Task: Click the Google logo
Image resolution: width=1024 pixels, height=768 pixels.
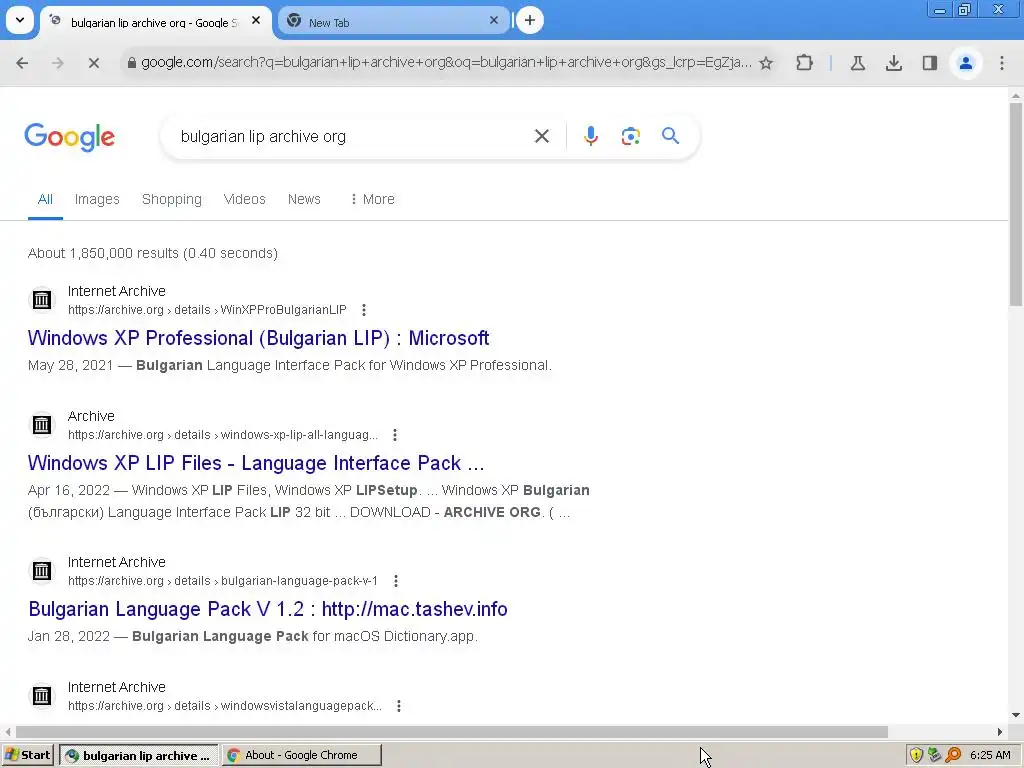Action: point(69,137)
